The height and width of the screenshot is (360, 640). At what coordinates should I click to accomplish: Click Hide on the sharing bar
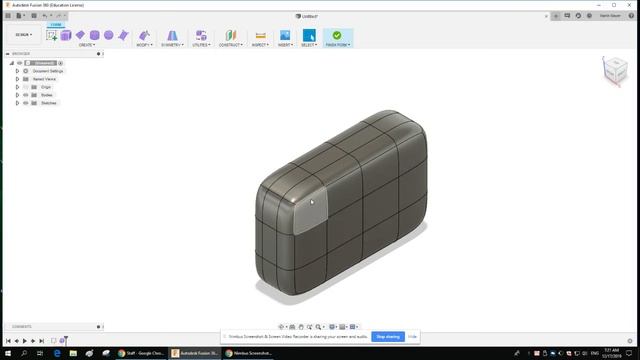[412, 337]
